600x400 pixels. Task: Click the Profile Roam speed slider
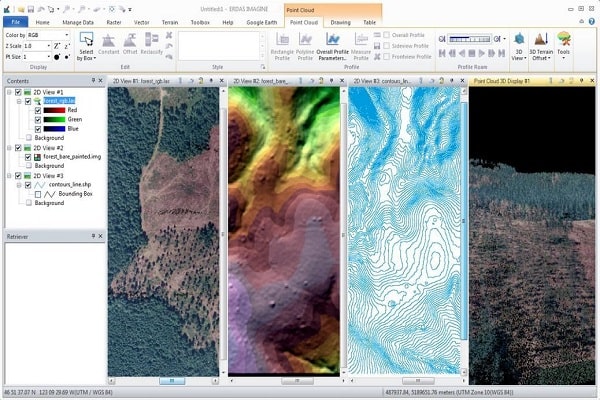[471, 36]
